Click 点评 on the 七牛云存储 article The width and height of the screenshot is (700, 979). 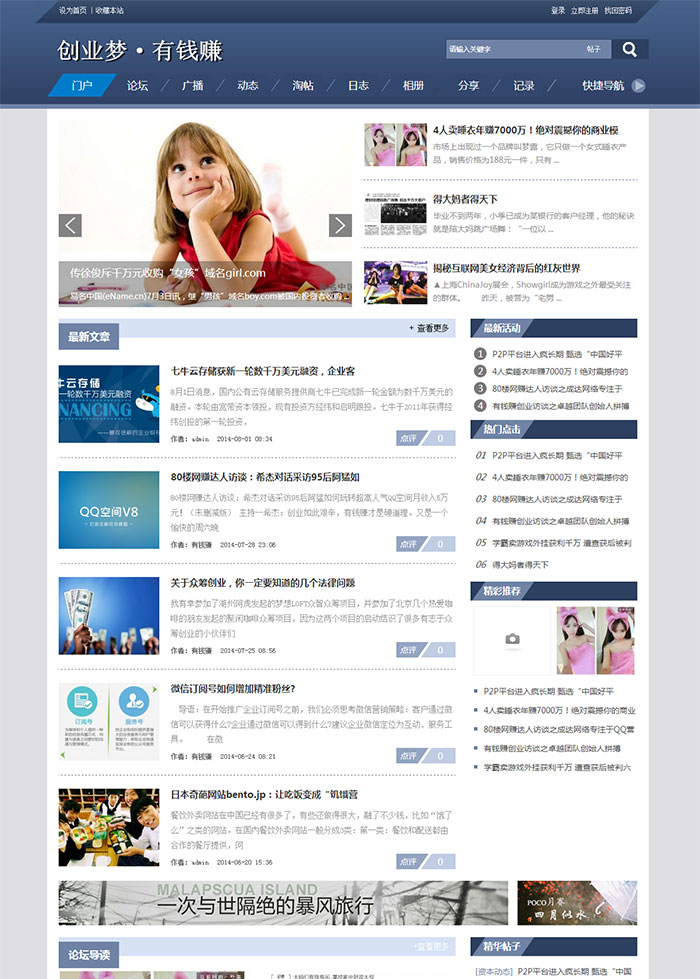pos(409,438)
